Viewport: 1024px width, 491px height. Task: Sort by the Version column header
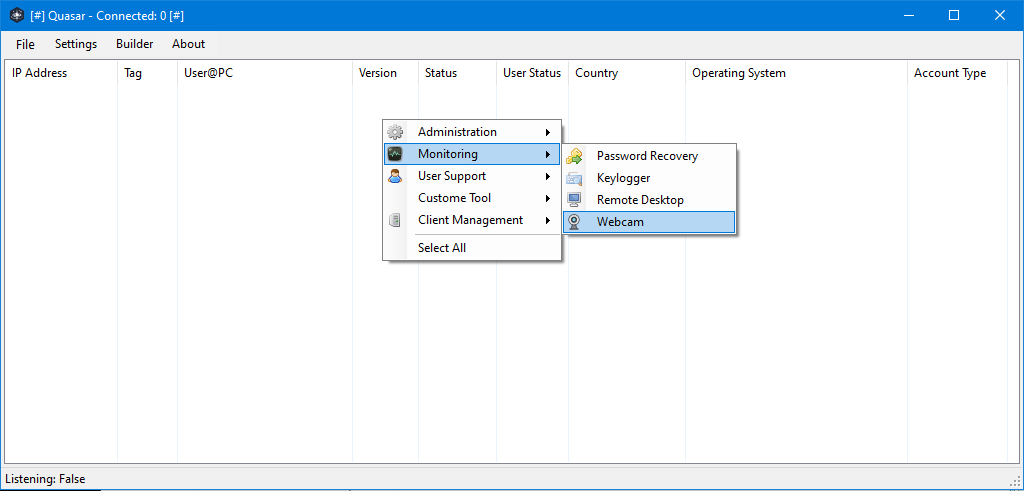pyautogui.click(x=385, y=73)
